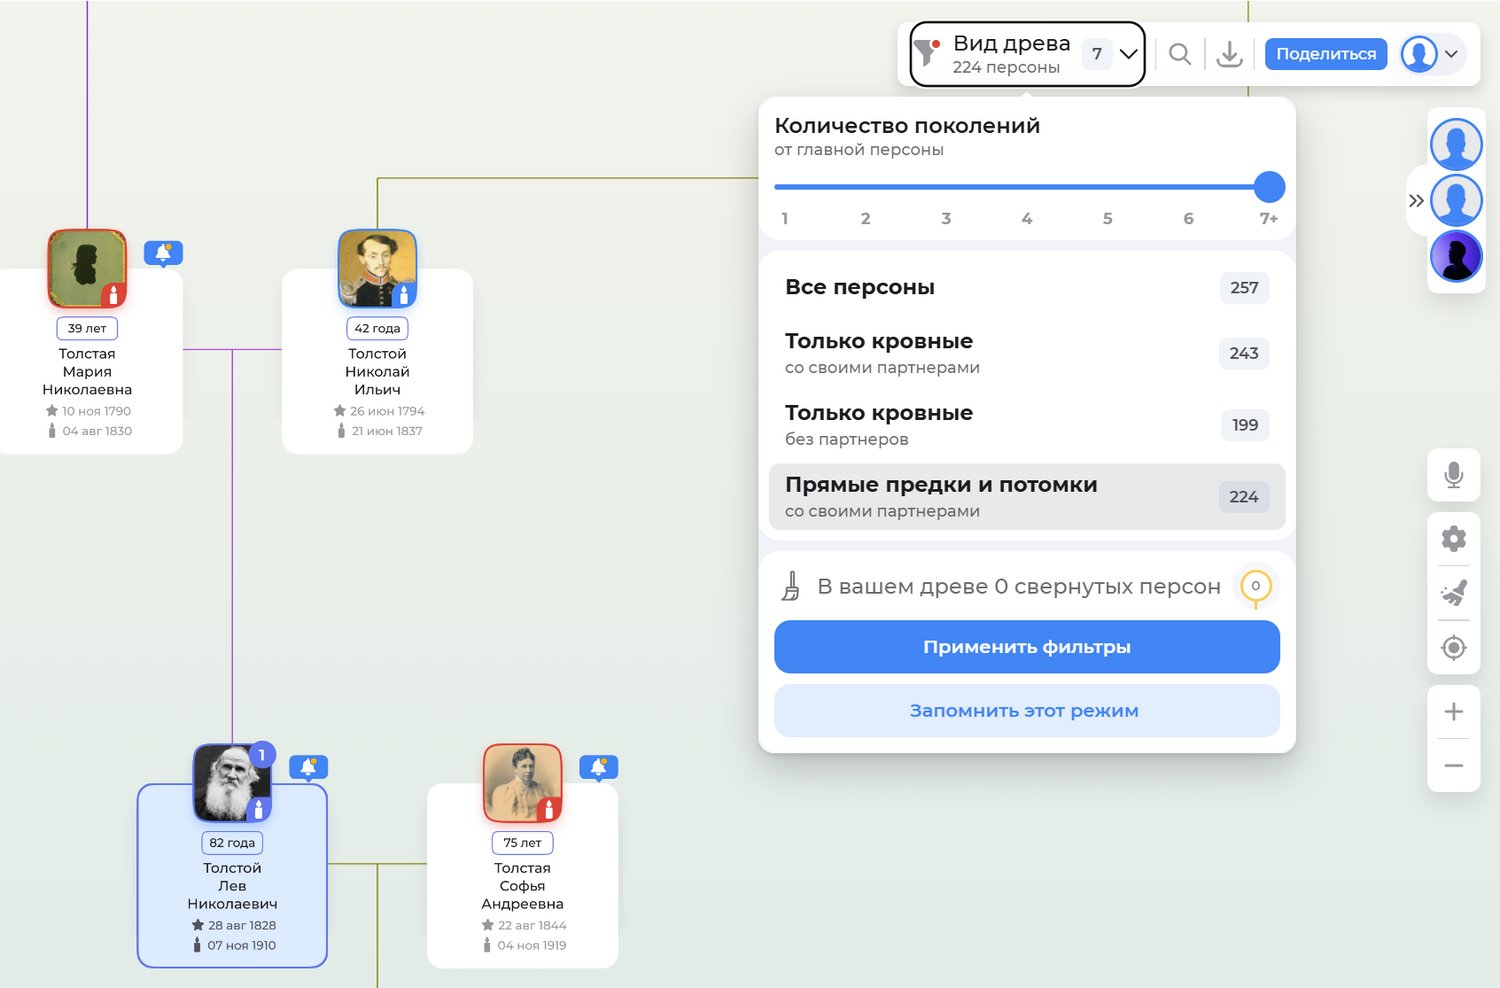Click the microphone voice input icon
This screenshot has height=988, width=1500.
1453,475
